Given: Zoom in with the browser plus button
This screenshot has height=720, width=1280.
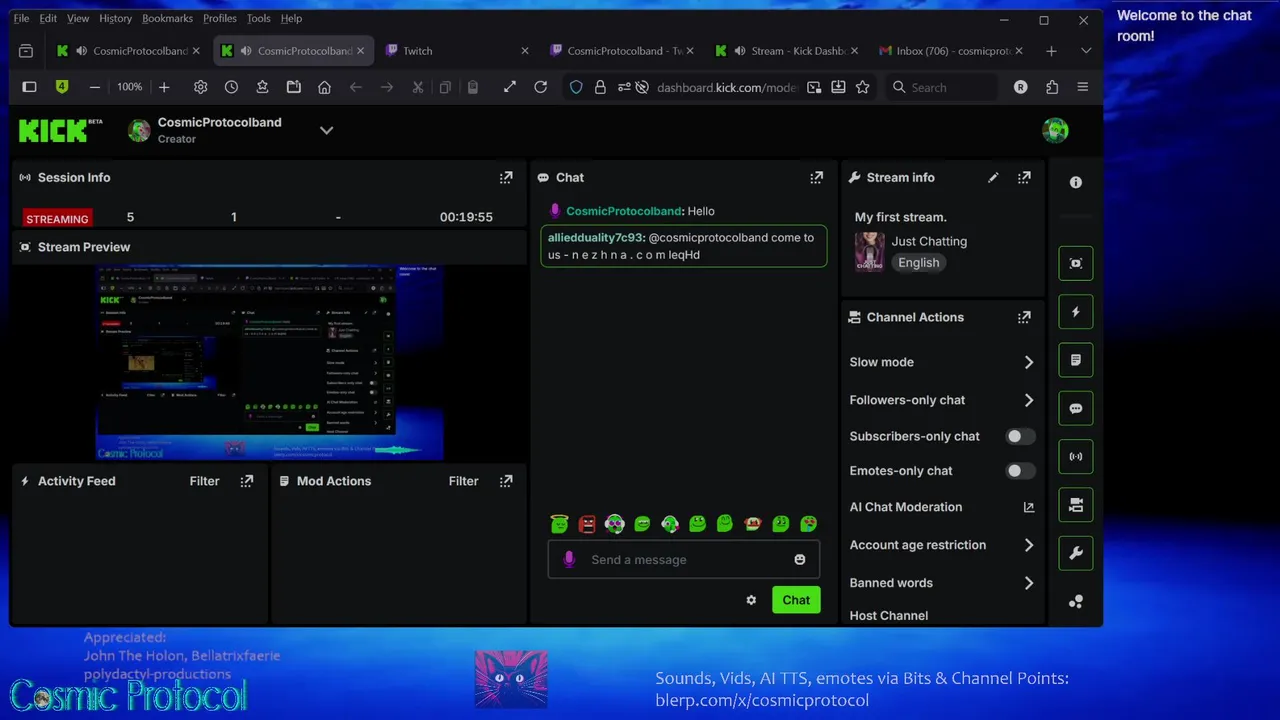Looking at the screenshot, I should click(x=164, y=87).
